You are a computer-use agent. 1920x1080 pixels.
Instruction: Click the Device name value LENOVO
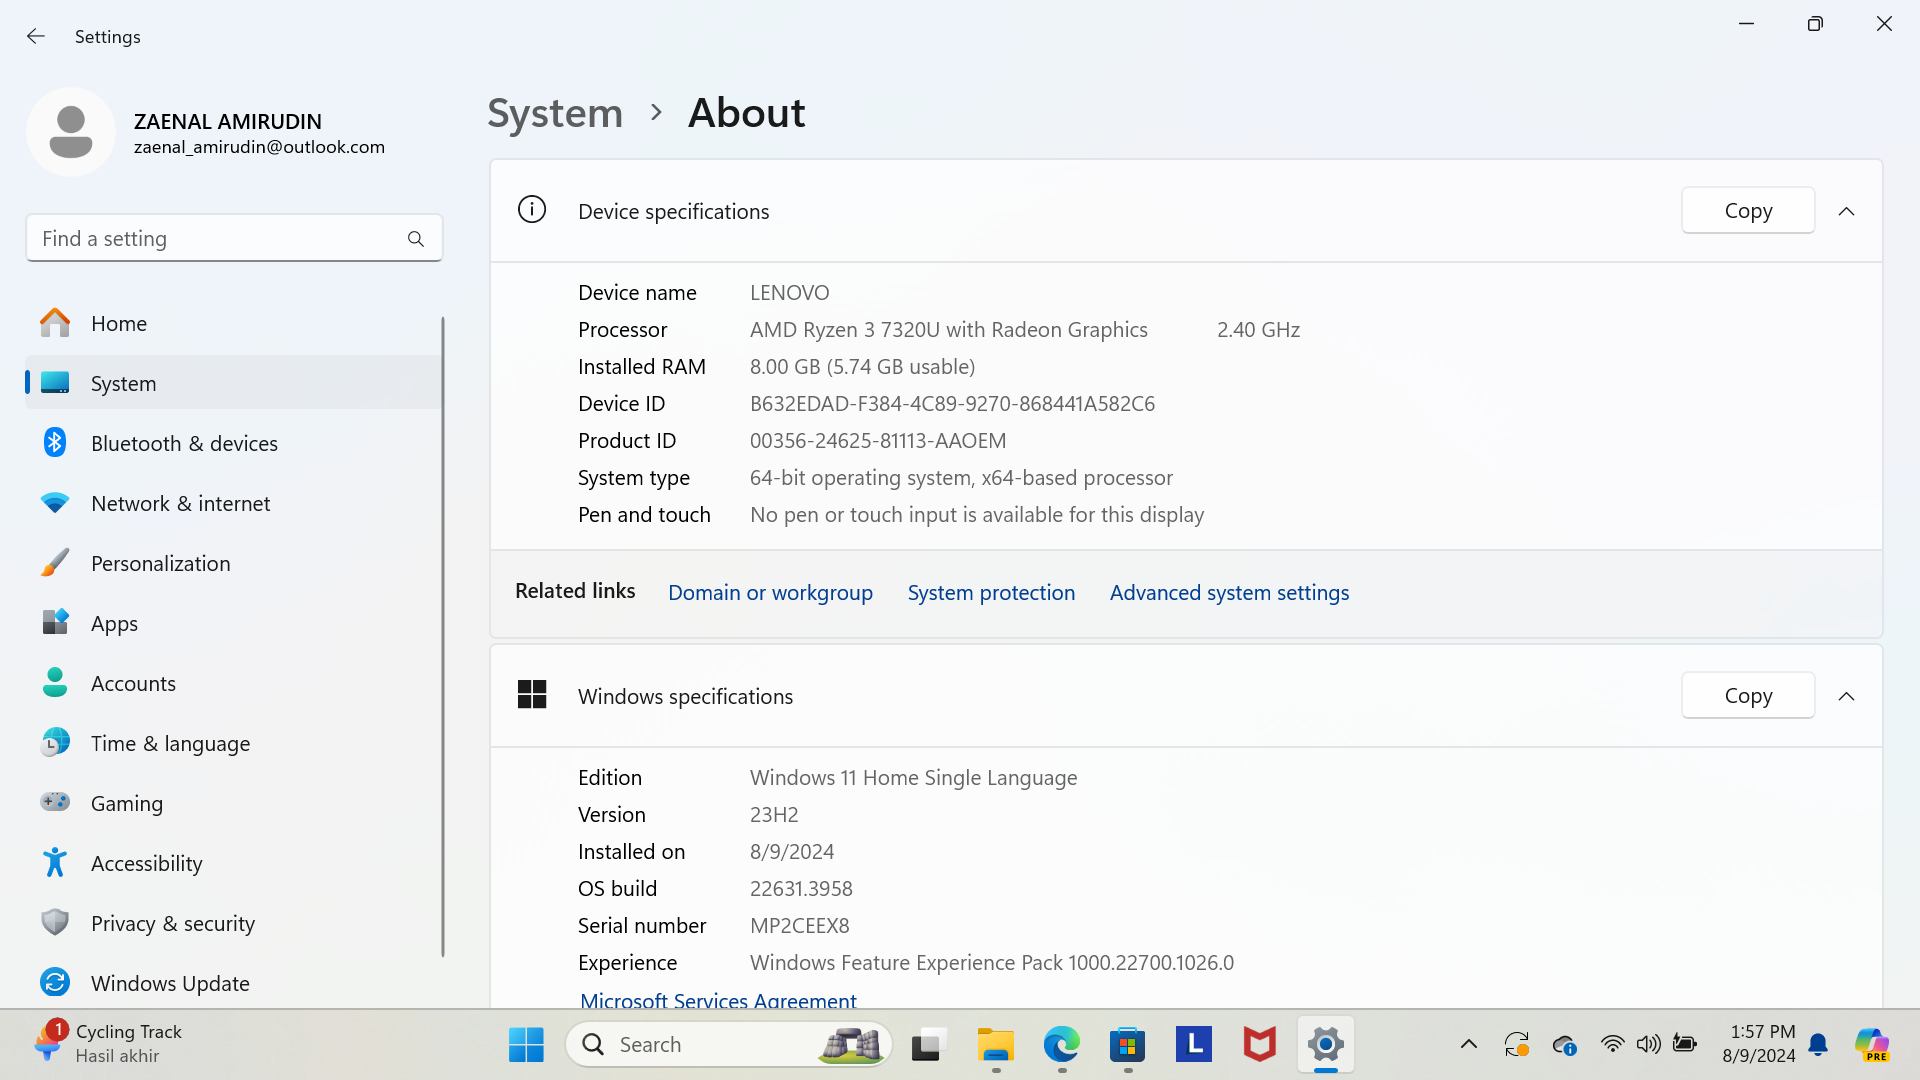pyautogui.click(x=790, y=293)
